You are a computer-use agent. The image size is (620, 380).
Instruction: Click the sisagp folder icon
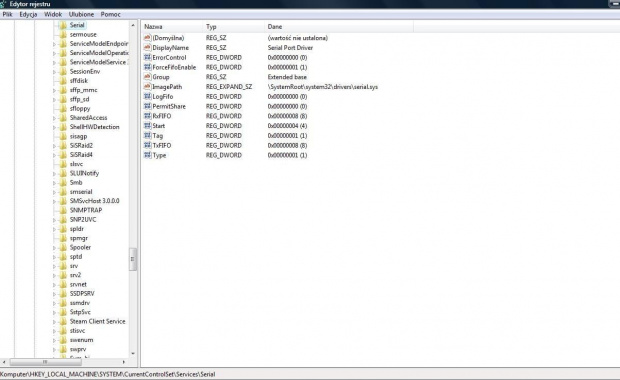click(63, 136)
